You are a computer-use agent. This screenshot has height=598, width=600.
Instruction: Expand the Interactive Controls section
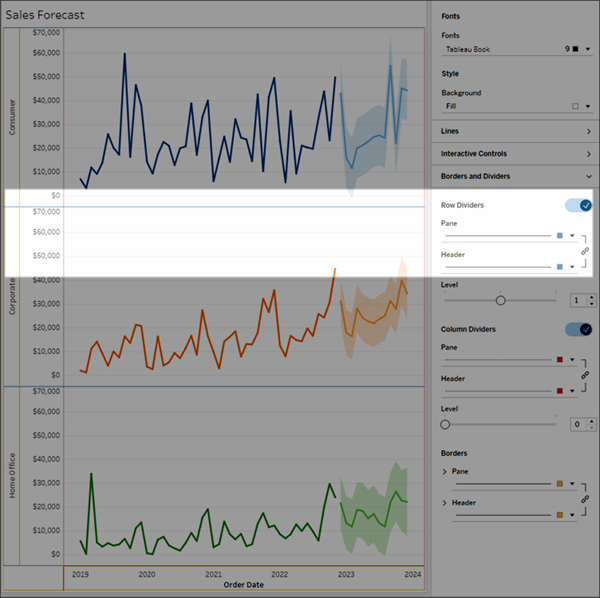(x=515, y=154)
